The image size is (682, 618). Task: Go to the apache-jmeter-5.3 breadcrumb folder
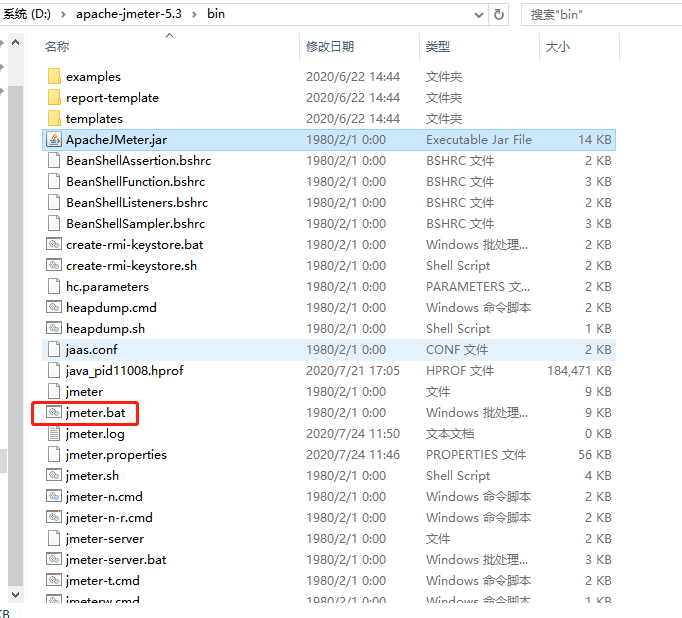[129, 14]
